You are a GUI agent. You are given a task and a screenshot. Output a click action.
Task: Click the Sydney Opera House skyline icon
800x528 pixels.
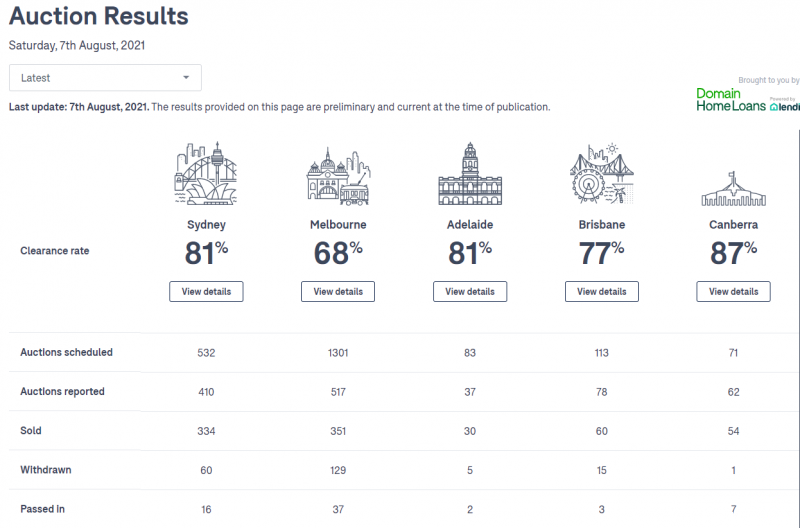click(x=206, y=173)
